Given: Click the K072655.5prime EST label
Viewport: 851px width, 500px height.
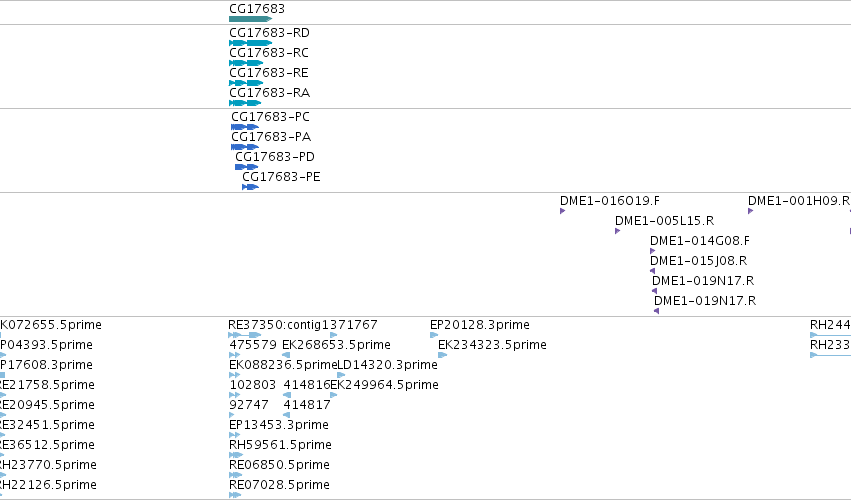Looking at the screenshot, I should tap(51, 325).
